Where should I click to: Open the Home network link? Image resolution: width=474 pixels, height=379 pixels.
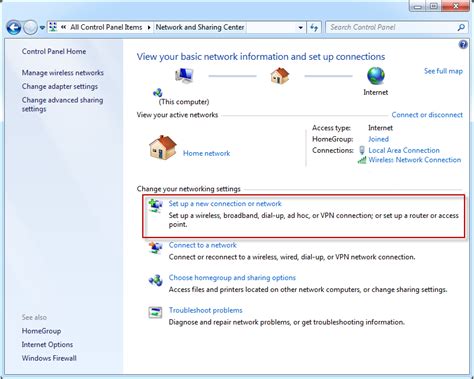206,153
